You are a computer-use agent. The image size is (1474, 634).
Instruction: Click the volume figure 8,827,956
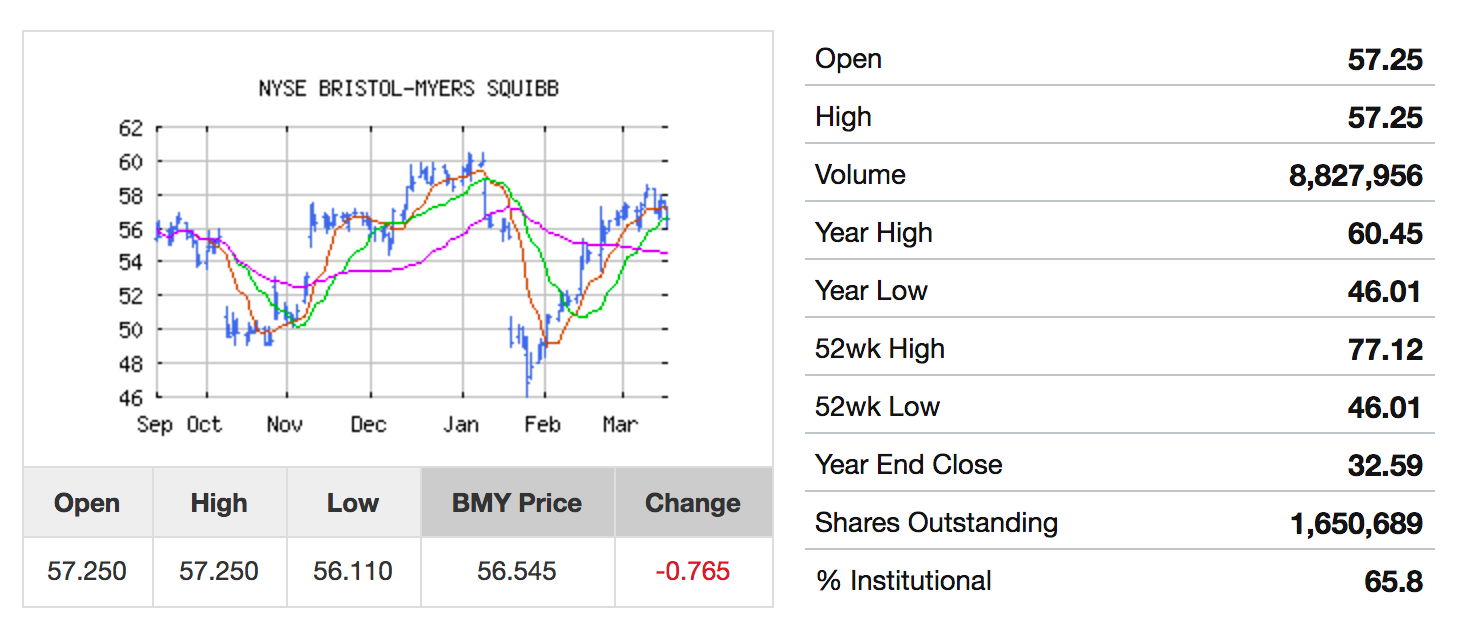click(x=1355, y=175)
